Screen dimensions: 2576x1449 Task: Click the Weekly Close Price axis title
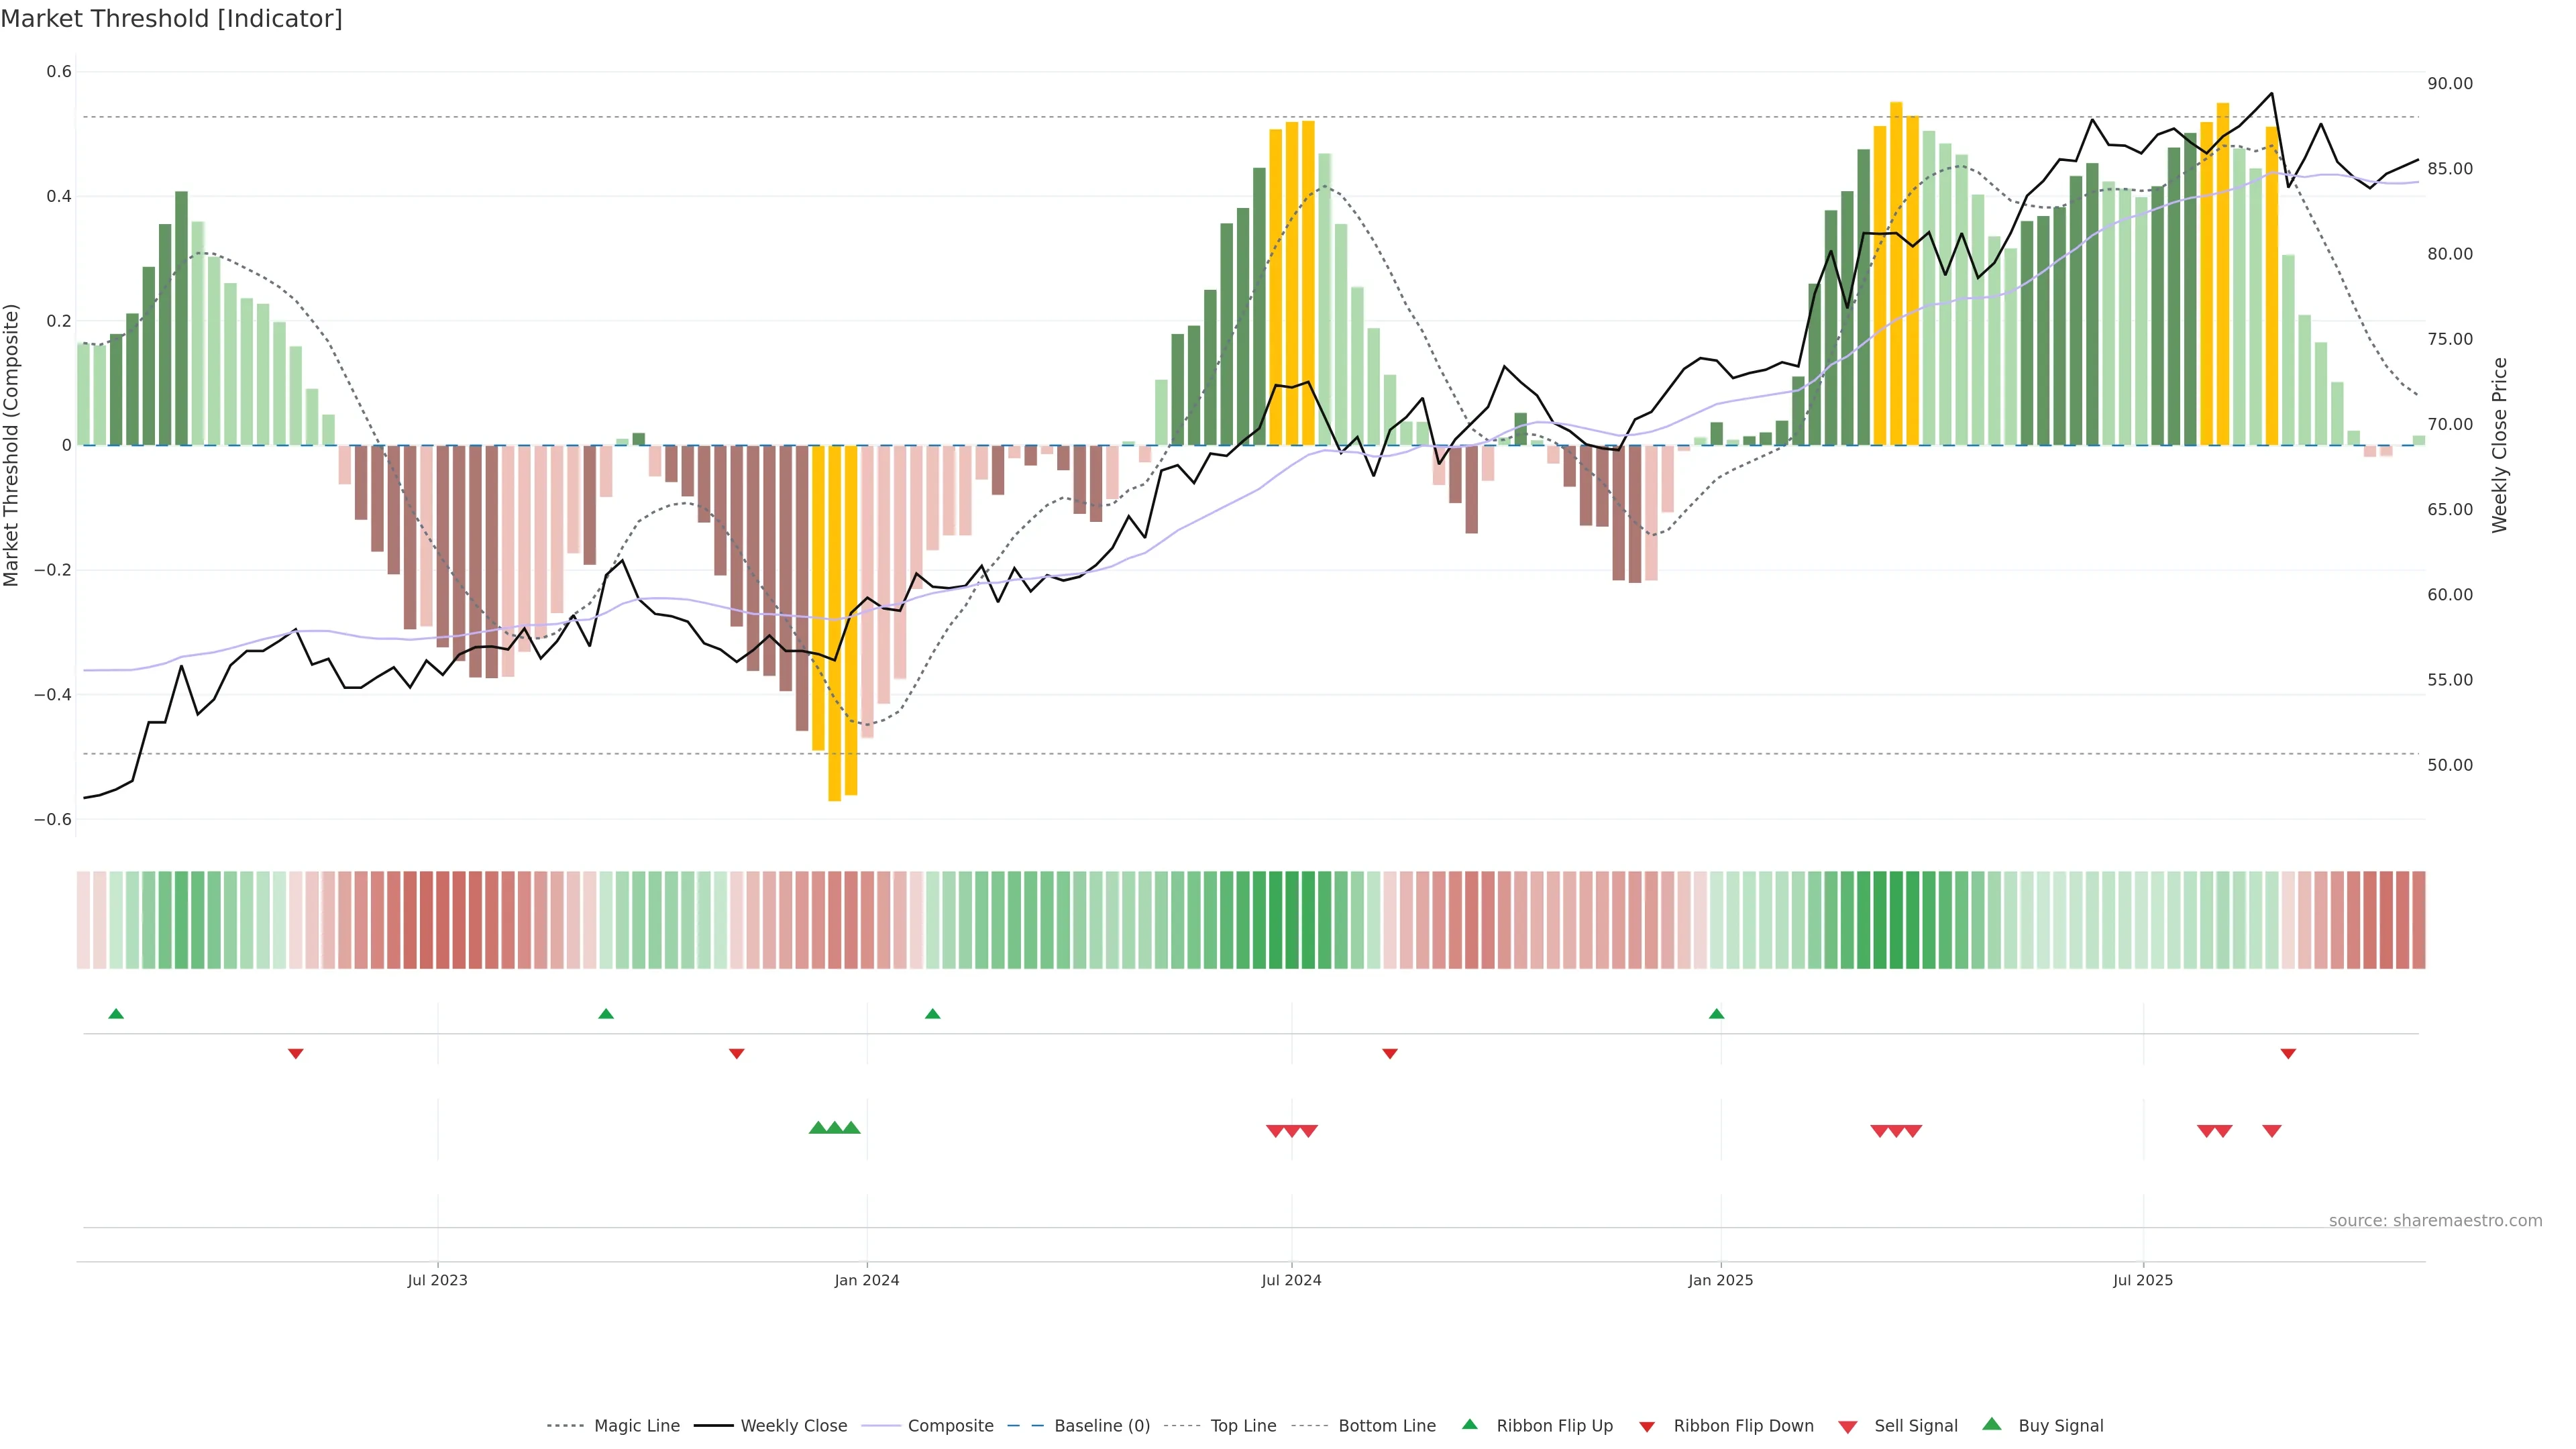pos(2500,445)
